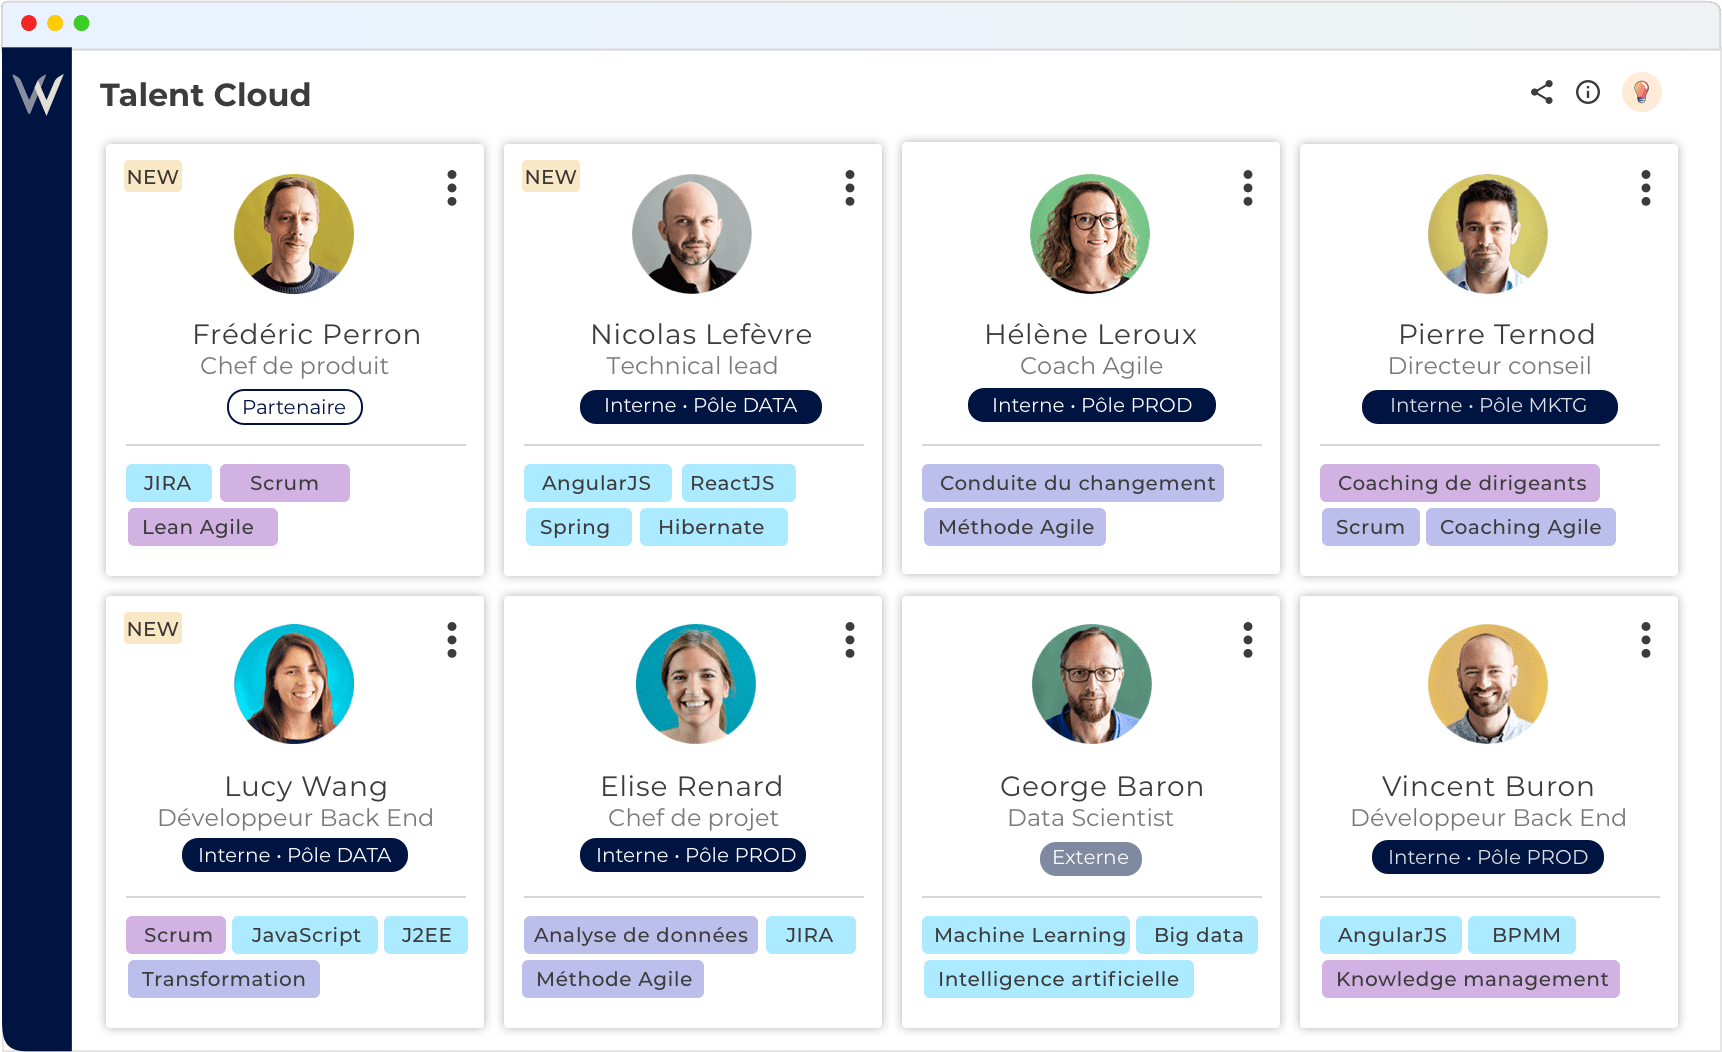Open Lucy Wang's kebab menu
The height and width of the screenshot is (1052, 1722).
pos(452,640)
